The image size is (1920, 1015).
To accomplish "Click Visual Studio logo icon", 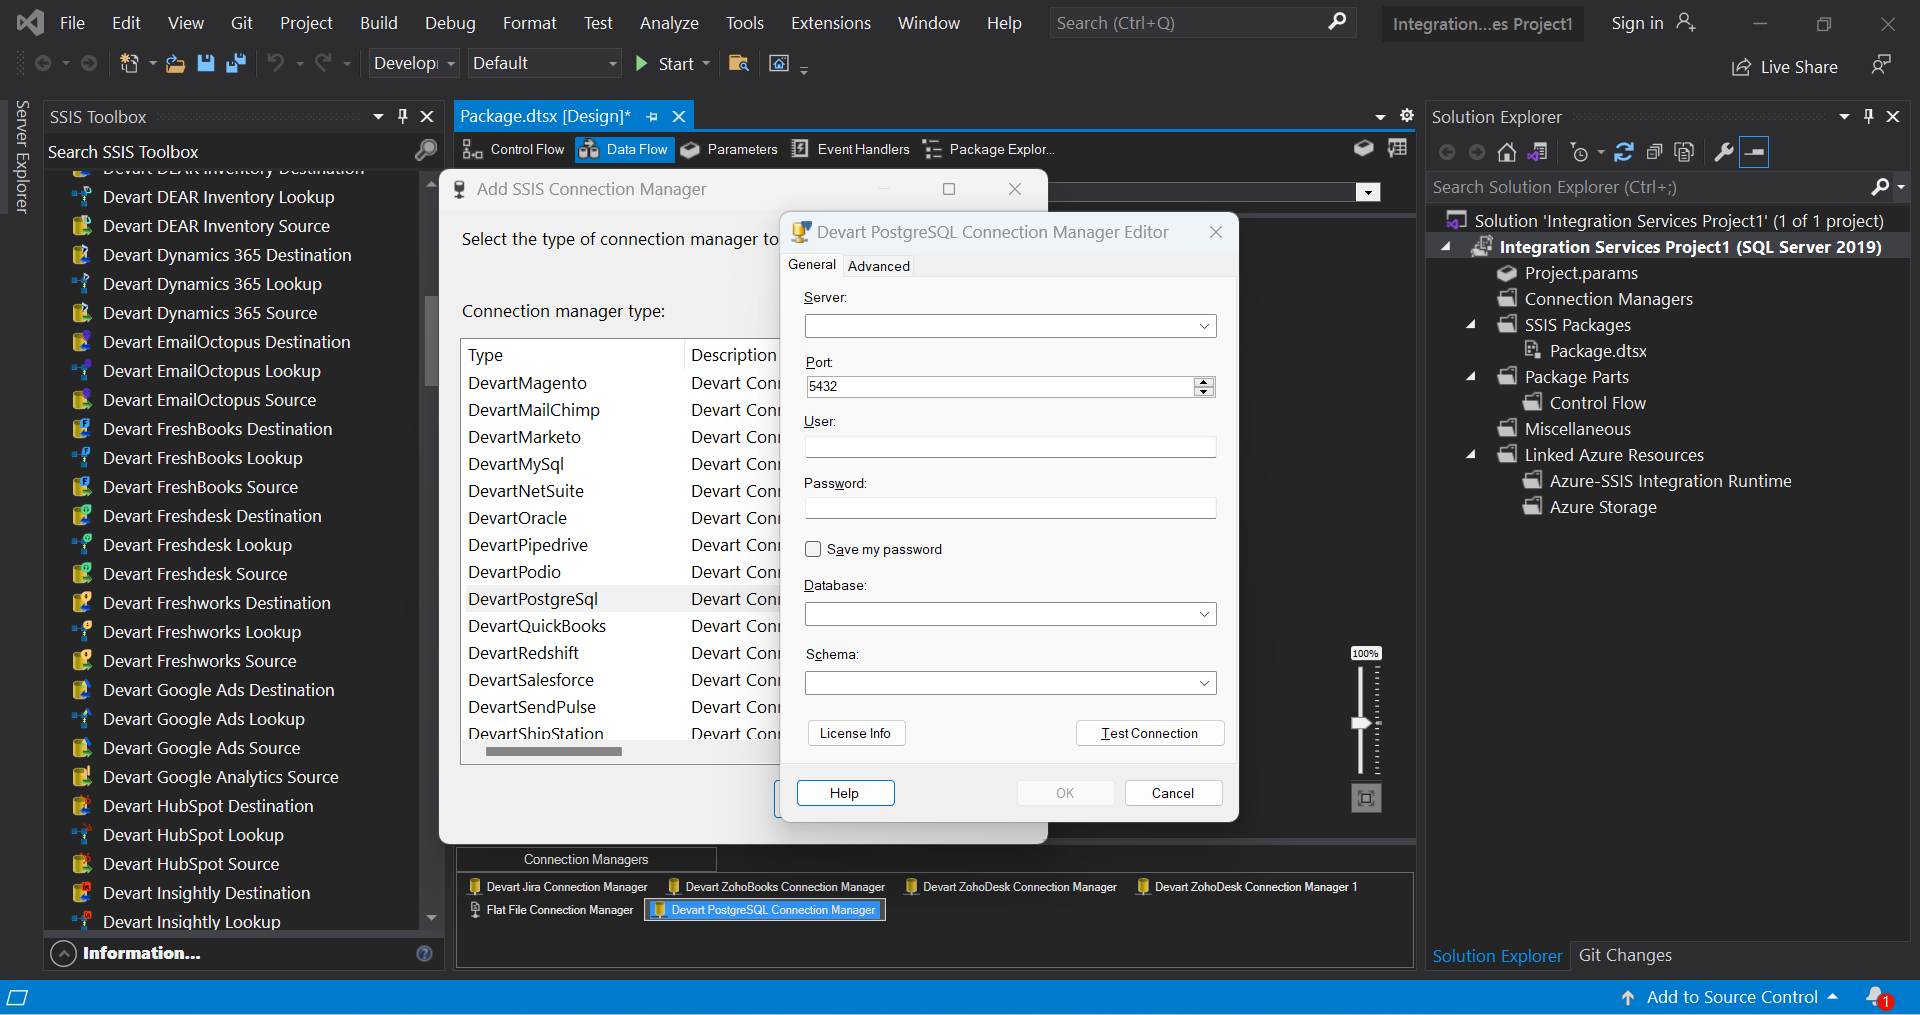I will click(x=30, y=22).
